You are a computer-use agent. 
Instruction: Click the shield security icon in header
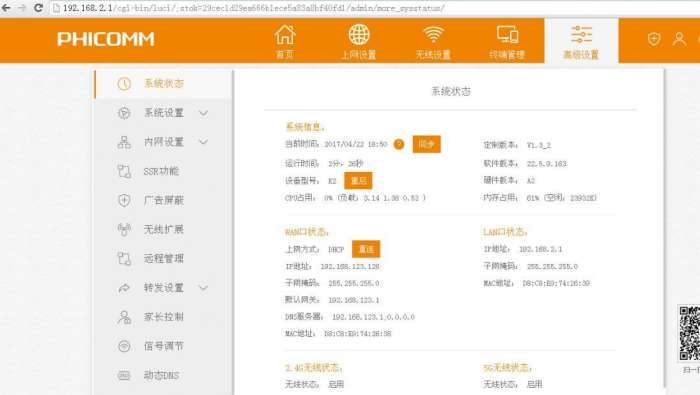(654, 39)
